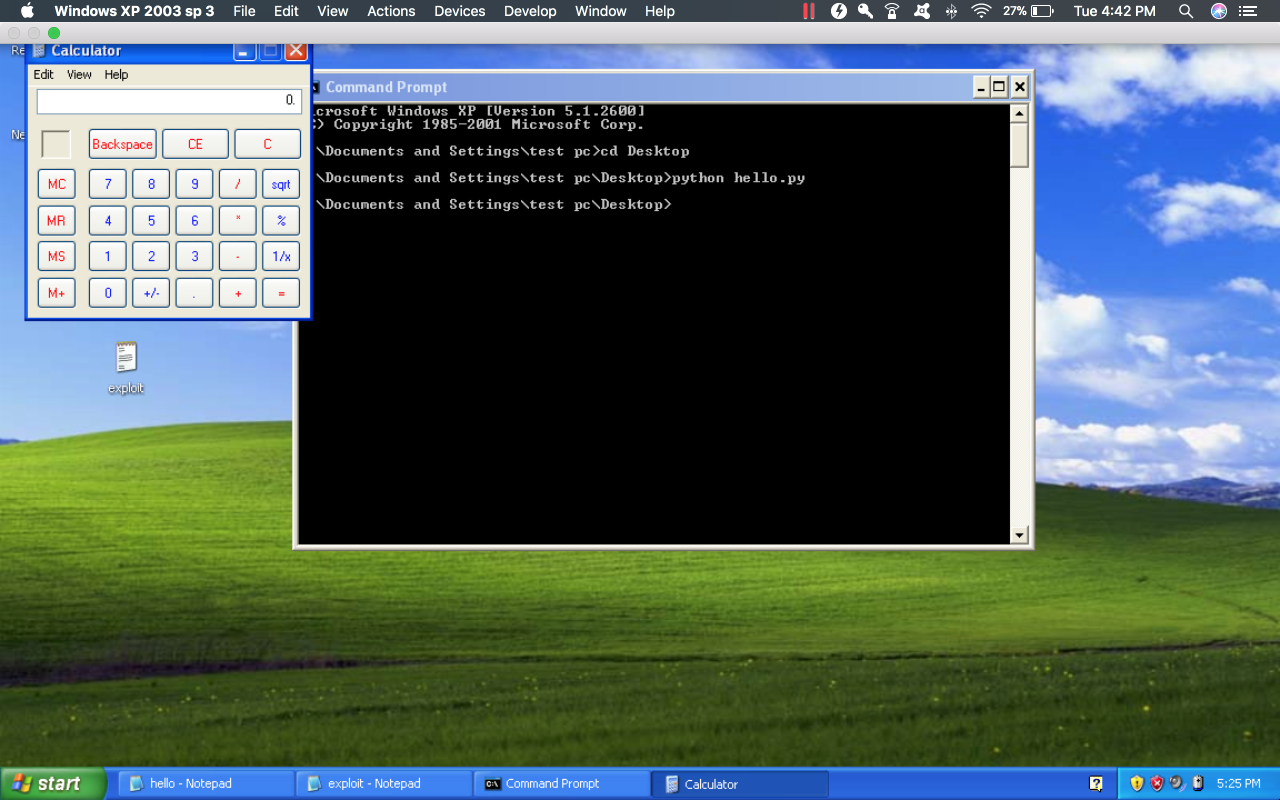Open the exploit file icon on the desktop
The image size is (1280, 800).
tap(126, 367)
